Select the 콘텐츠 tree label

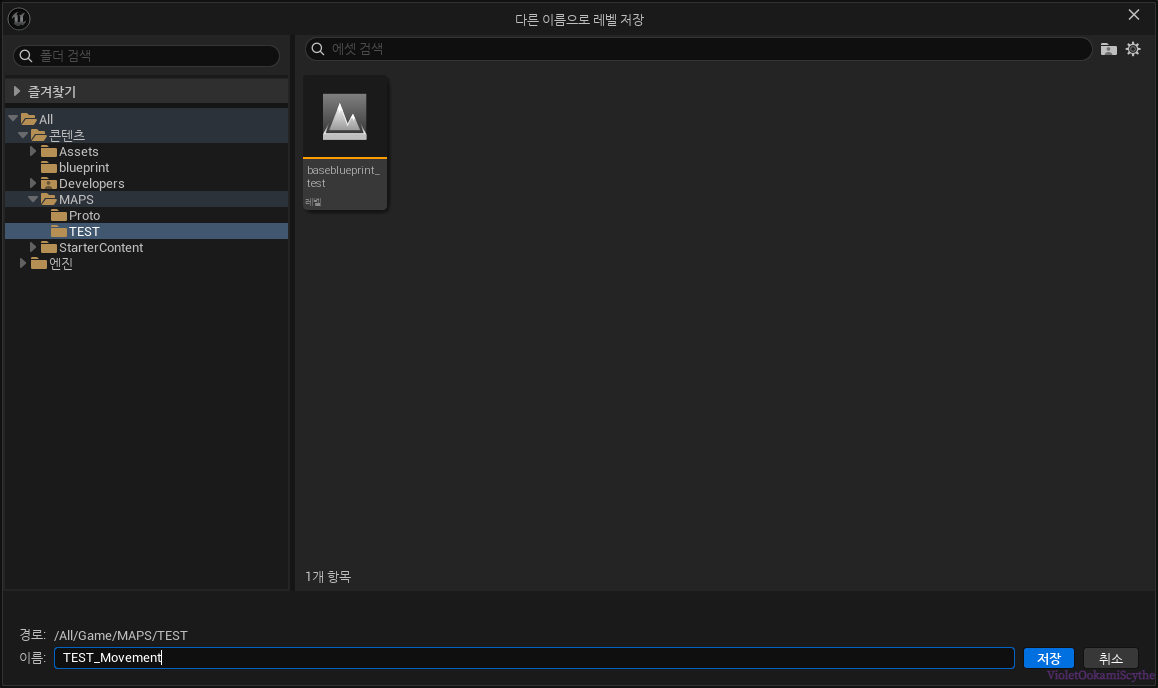(66, 135)
